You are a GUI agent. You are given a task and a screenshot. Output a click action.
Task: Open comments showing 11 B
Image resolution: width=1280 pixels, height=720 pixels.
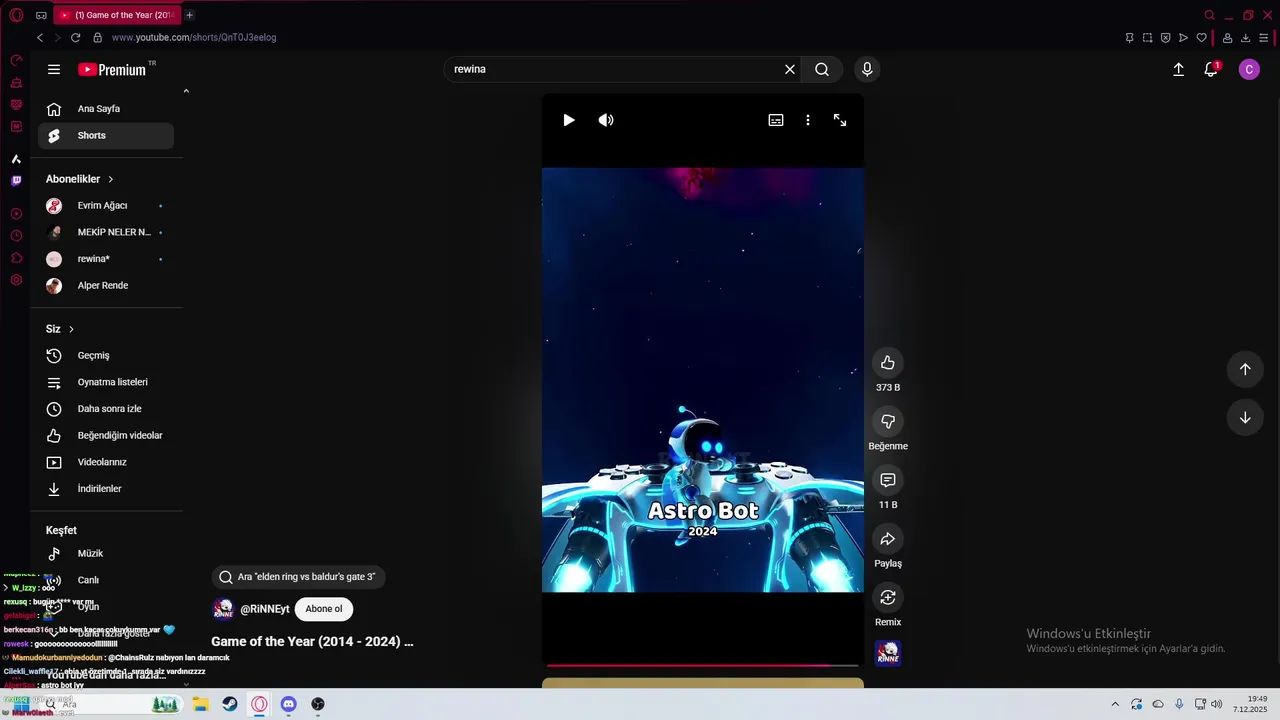[888, 480]
